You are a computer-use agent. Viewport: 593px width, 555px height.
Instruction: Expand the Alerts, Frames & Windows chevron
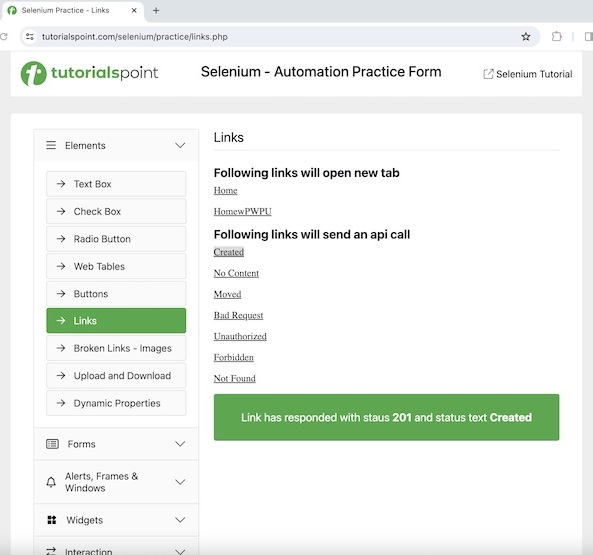click(180, 482)
